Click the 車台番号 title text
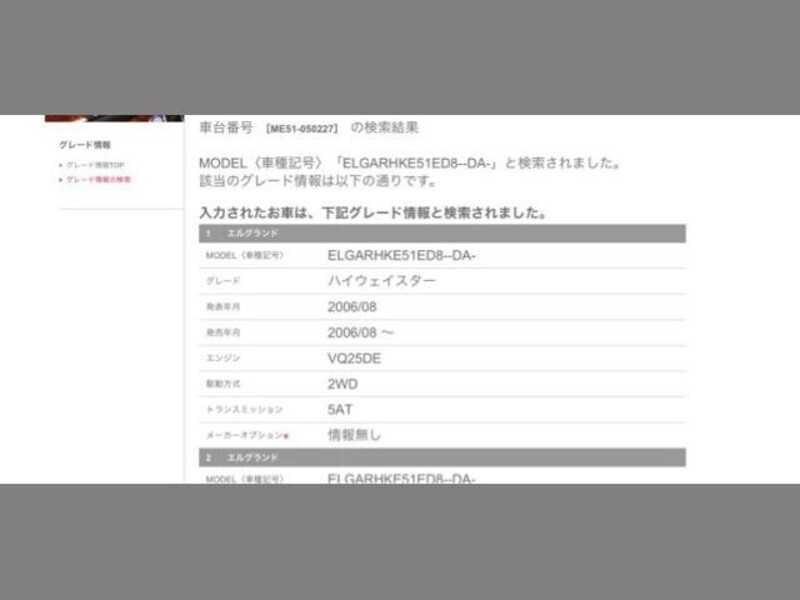 point(226,128)
